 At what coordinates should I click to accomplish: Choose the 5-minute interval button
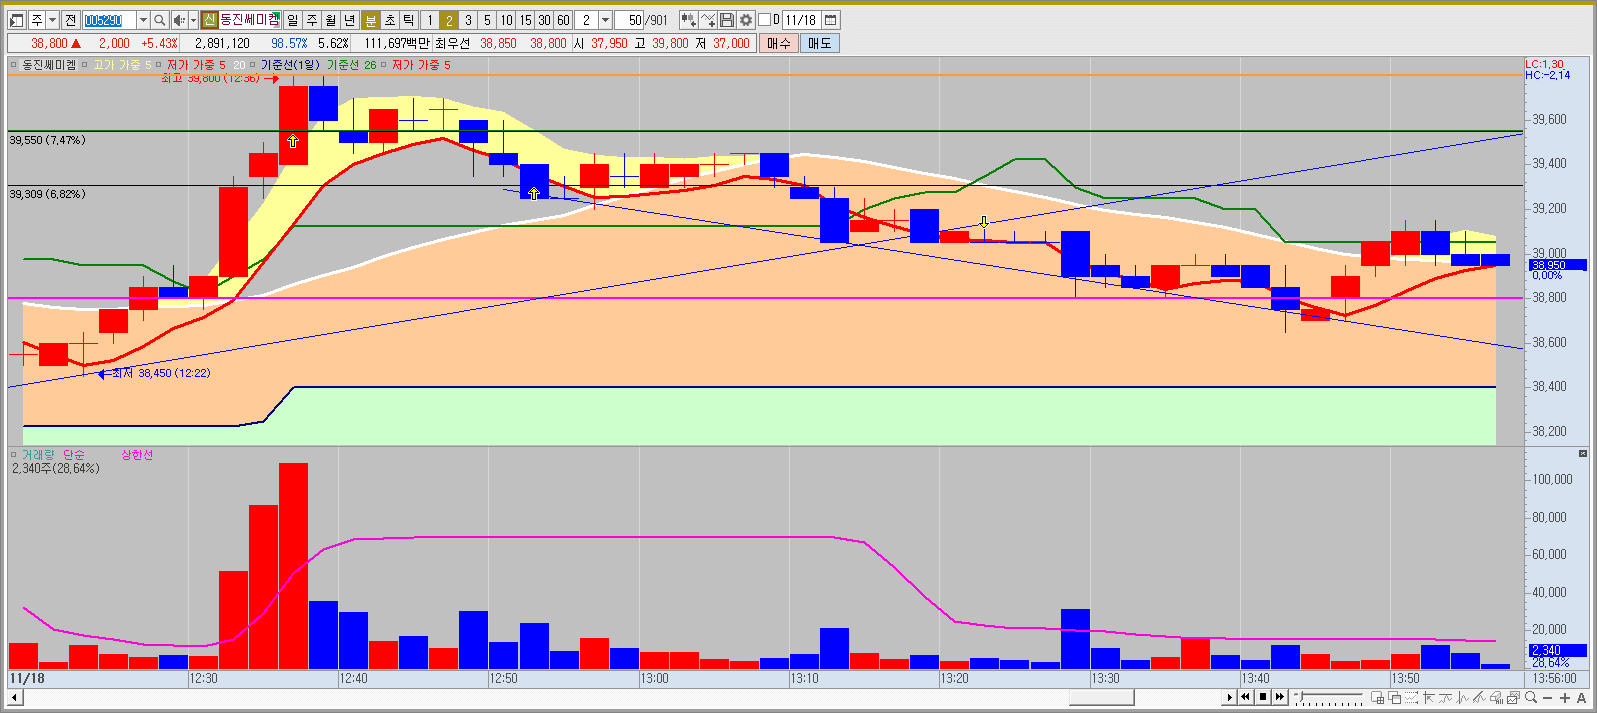pos(487,20)
